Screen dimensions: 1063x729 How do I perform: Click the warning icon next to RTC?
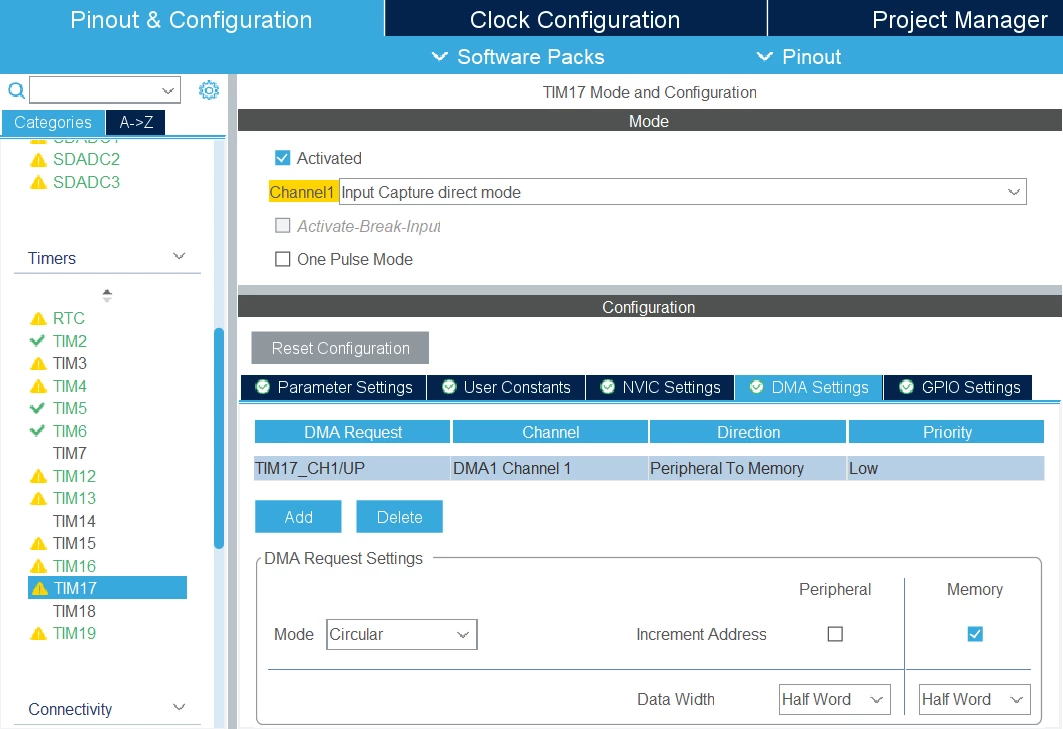(39, 319)
